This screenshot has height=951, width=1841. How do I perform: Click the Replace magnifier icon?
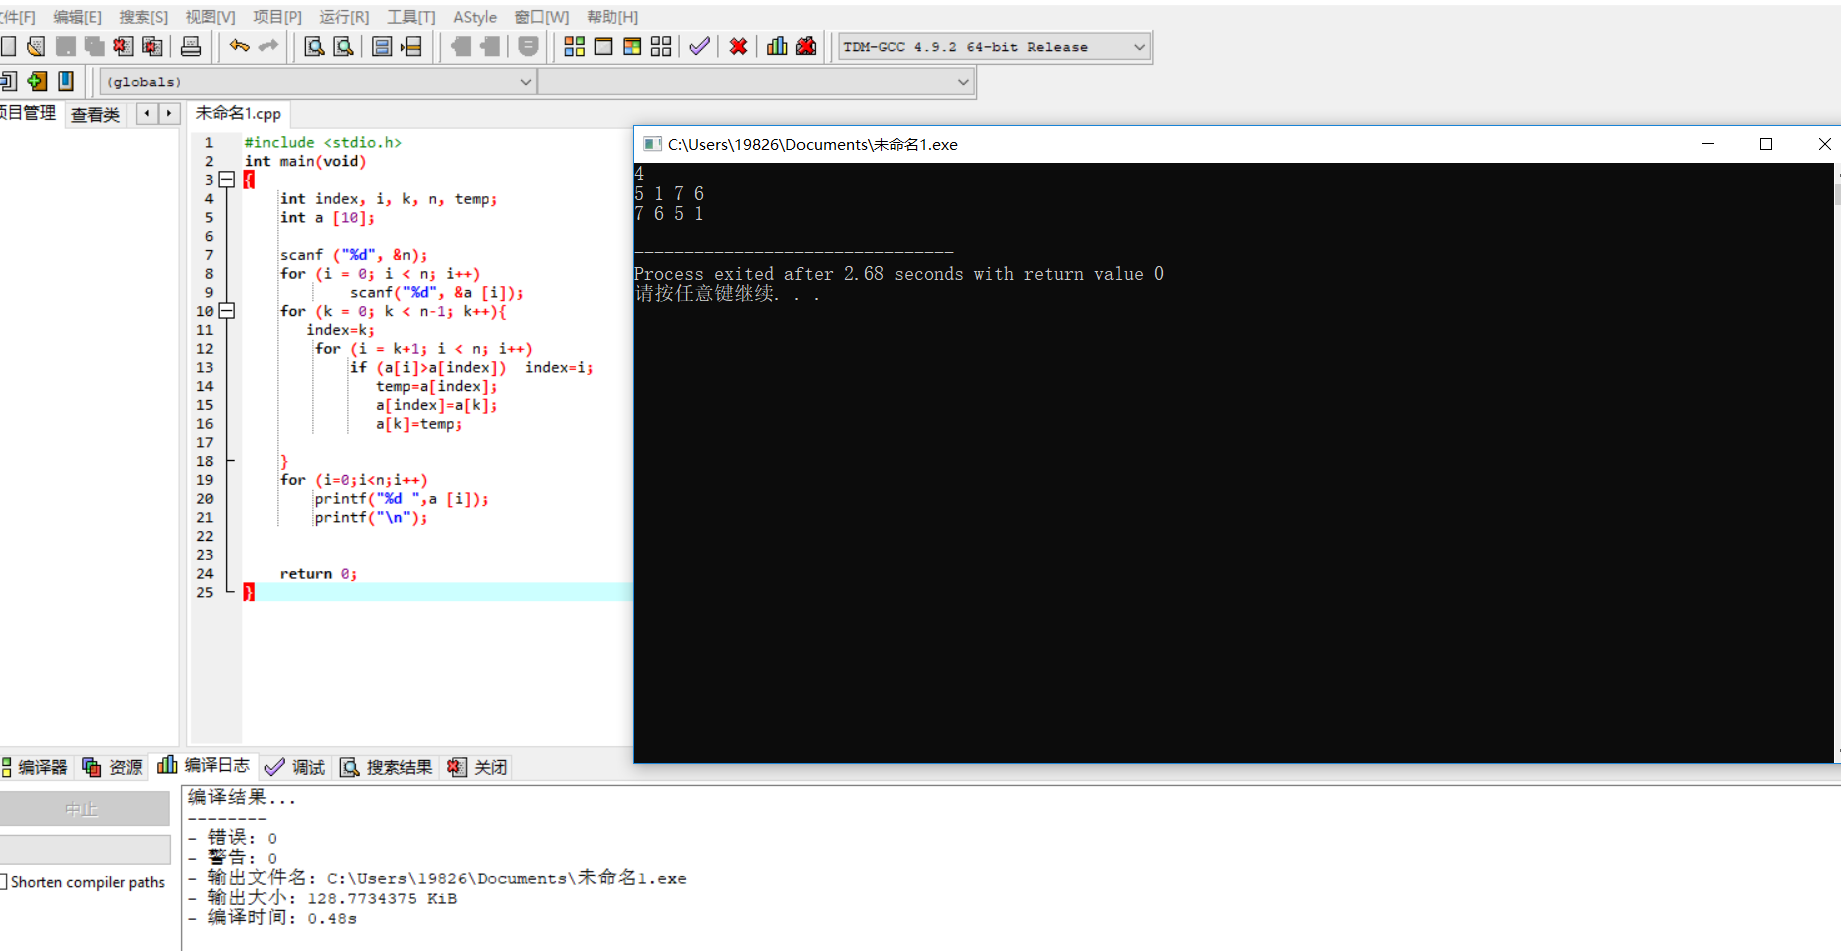(x=343, y=46)
